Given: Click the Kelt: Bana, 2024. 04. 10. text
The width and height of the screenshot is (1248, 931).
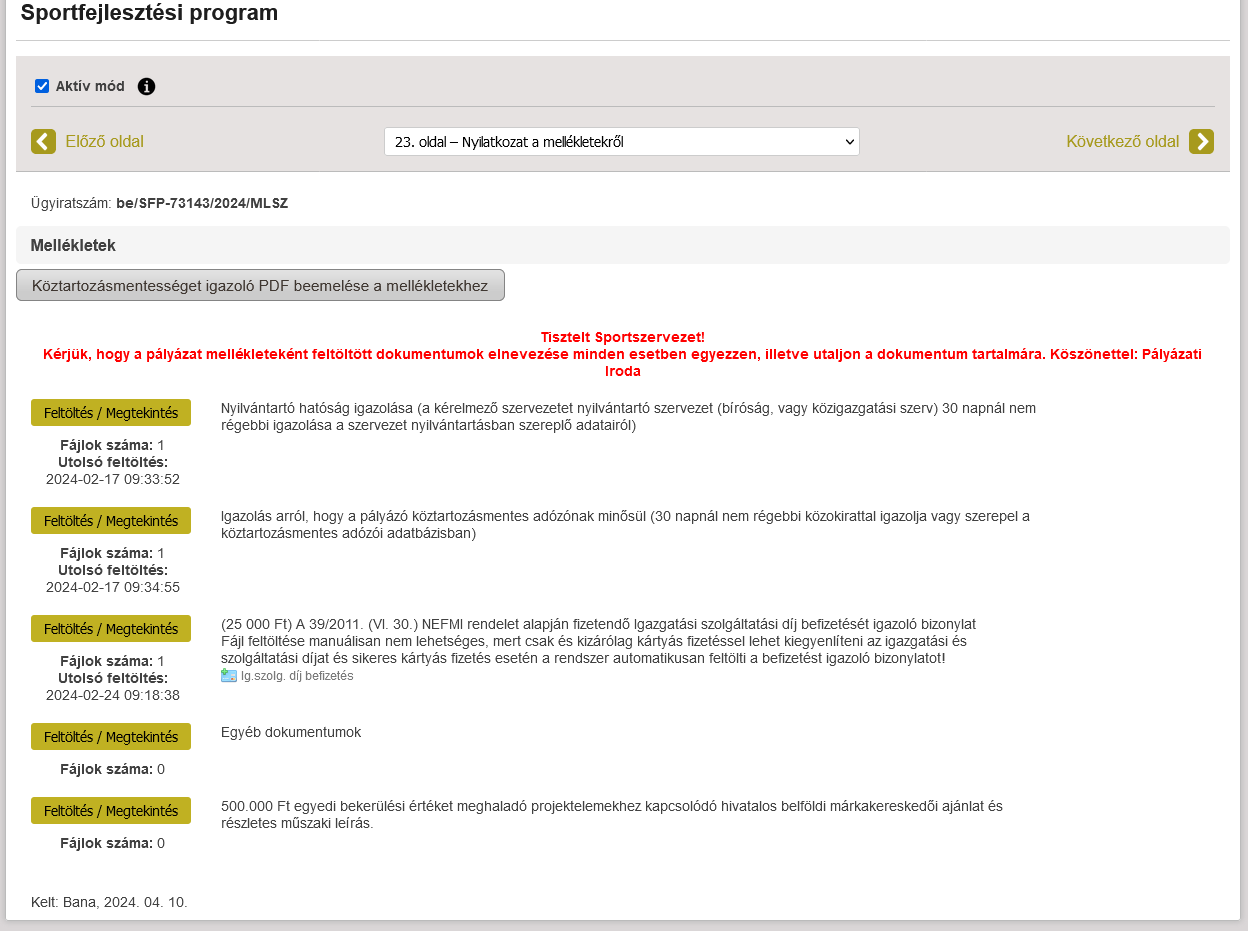Looking at the screenshot, I should (109, 902).
